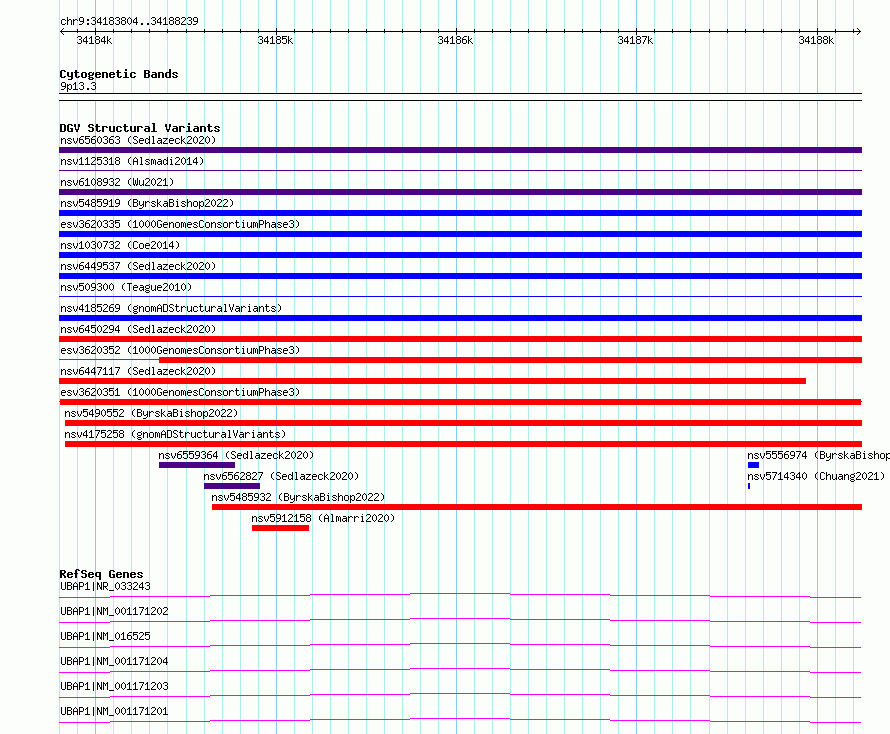Click the RefSeq Genes track title
The height and width of the screenshot is (734, 890).
(x=101, y=574)
